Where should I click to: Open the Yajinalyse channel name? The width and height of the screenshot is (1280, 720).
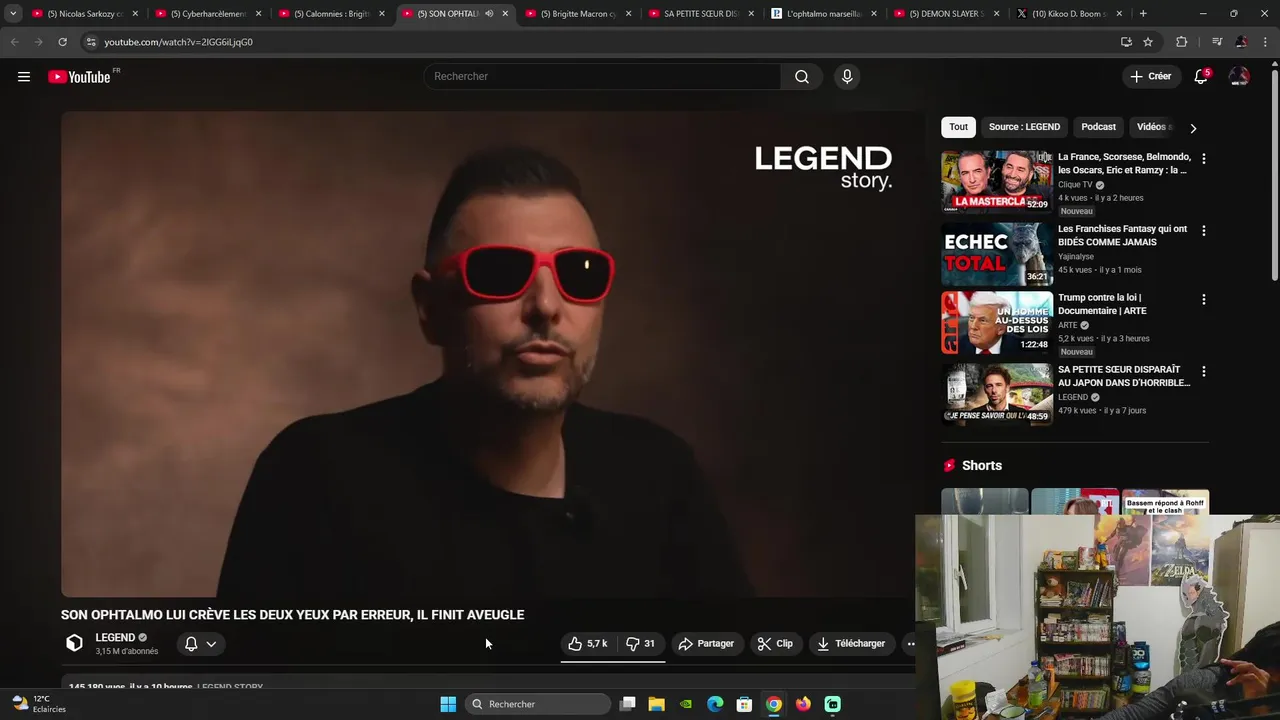(1076, 257)
